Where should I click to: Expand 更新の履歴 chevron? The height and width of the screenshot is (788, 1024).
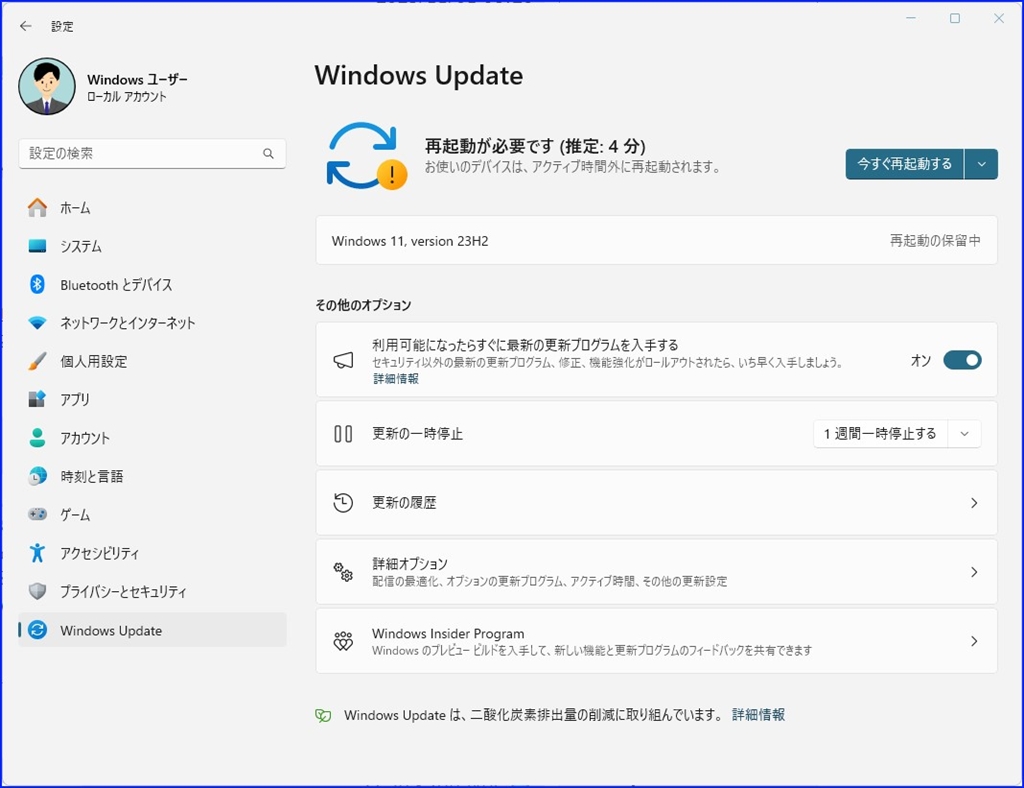pos(974,503)
